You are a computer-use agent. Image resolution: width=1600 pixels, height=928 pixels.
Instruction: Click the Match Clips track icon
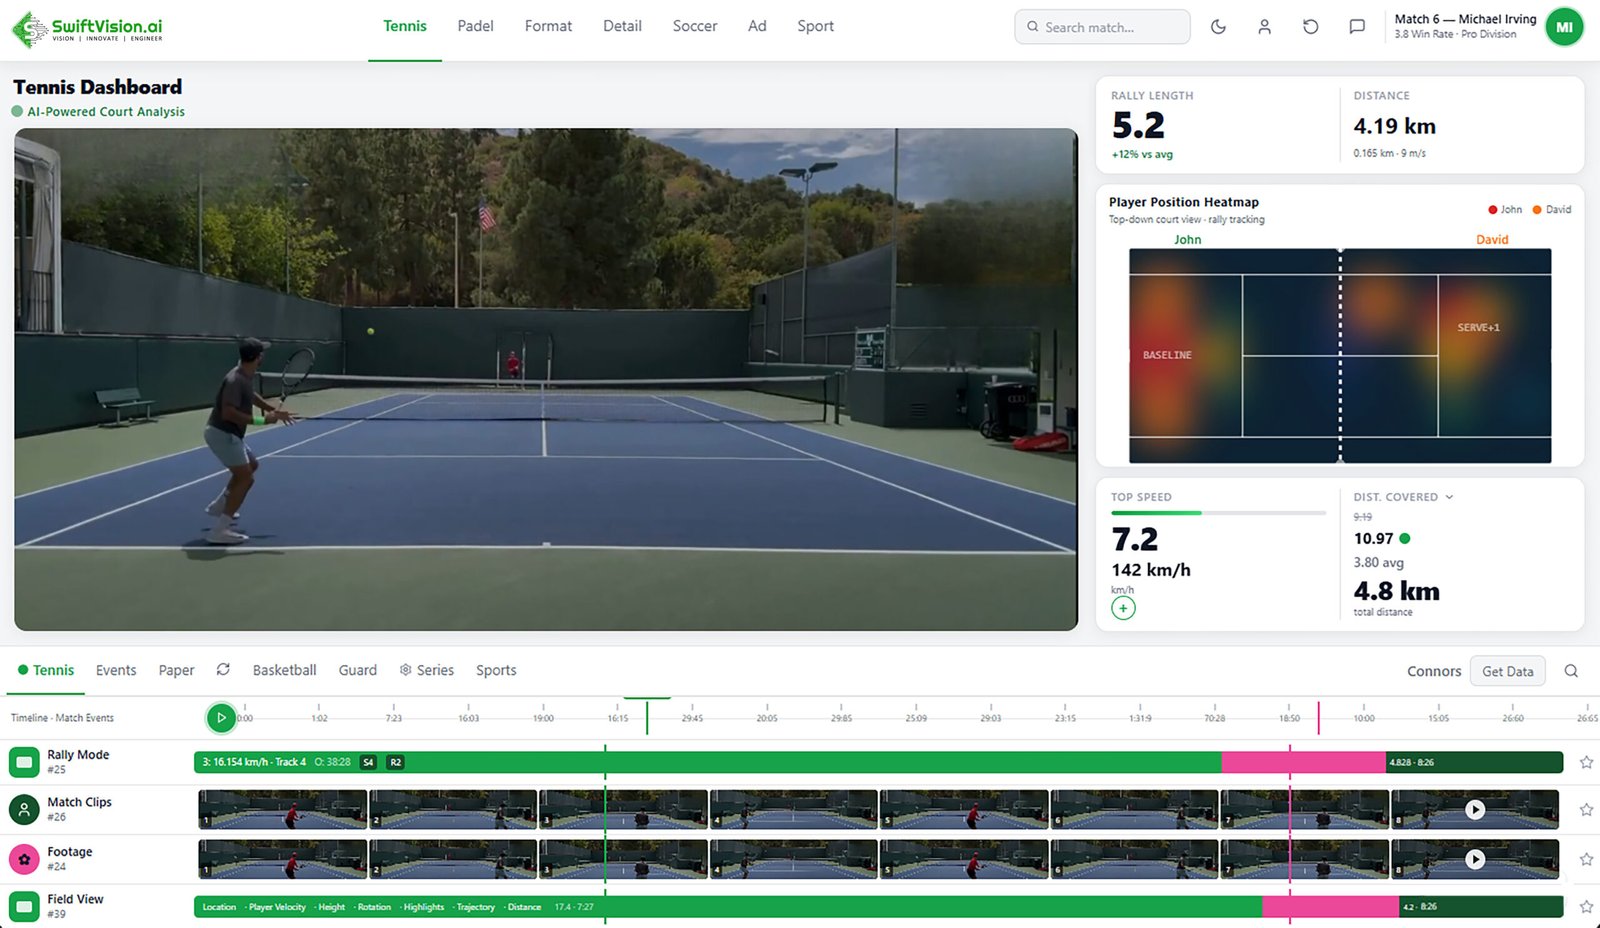coord(24,809)
